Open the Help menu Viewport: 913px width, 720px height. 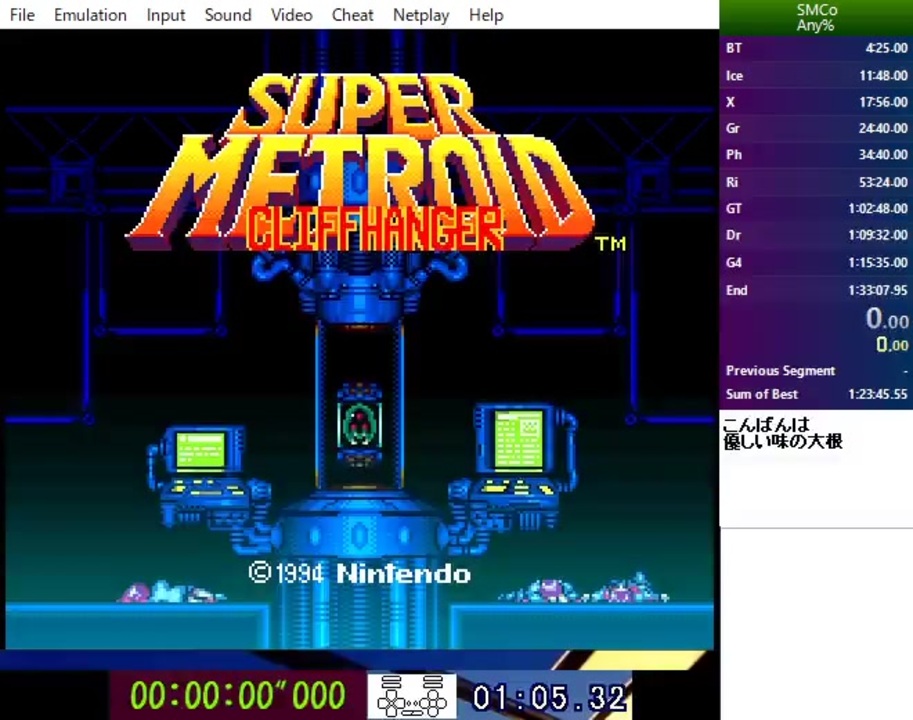[x=486, y=15]
